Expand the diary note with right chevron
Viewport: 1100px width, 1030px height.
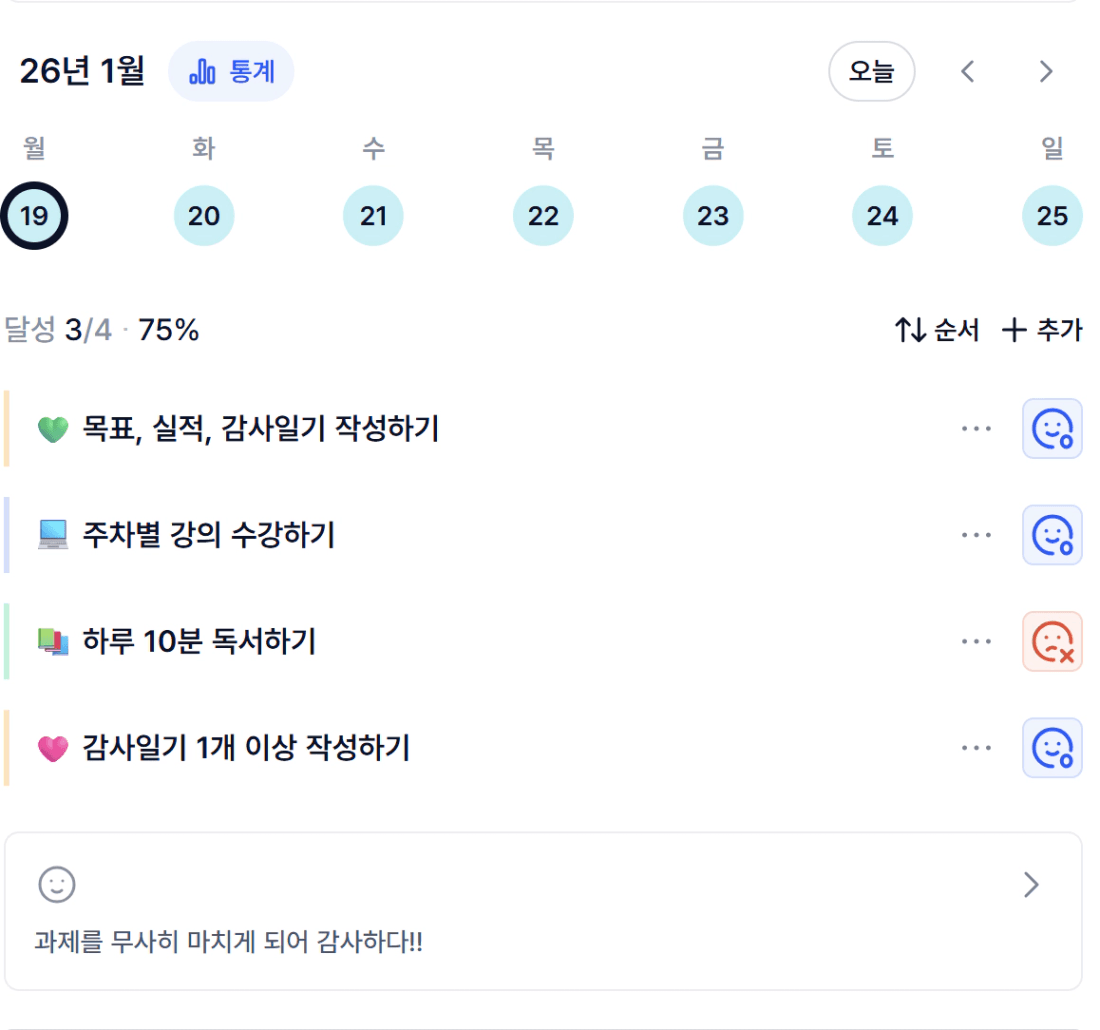click(1032, 885)
